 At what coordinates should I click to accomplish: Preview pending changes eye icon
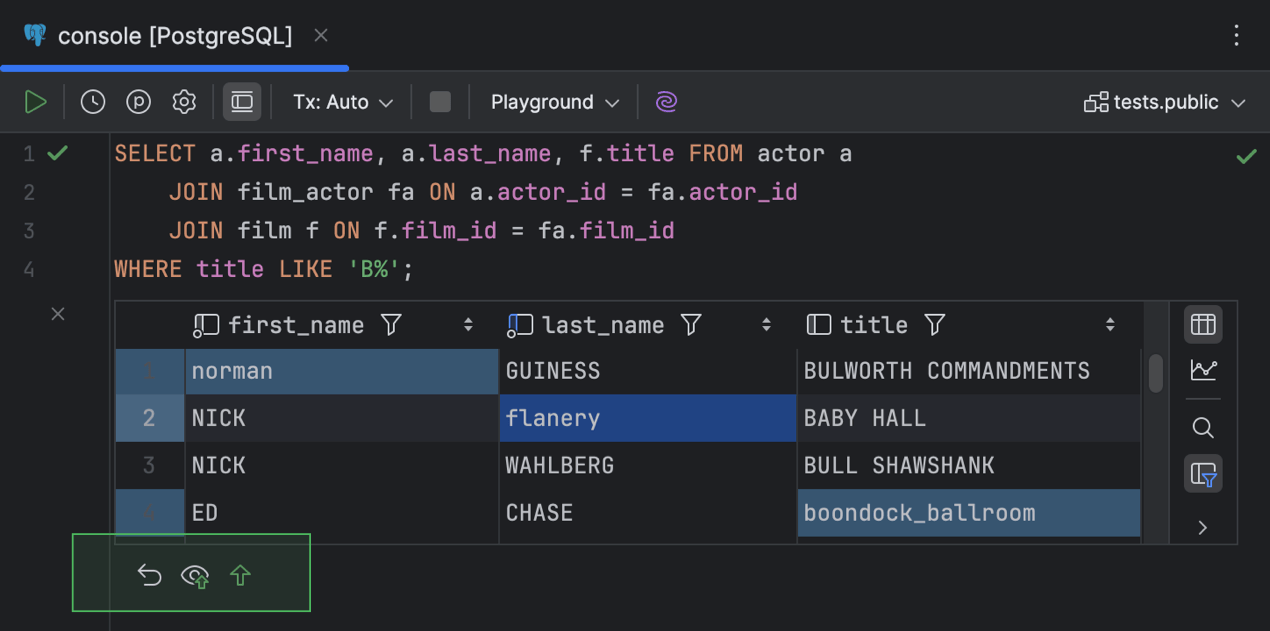click(x=195, y=576)
